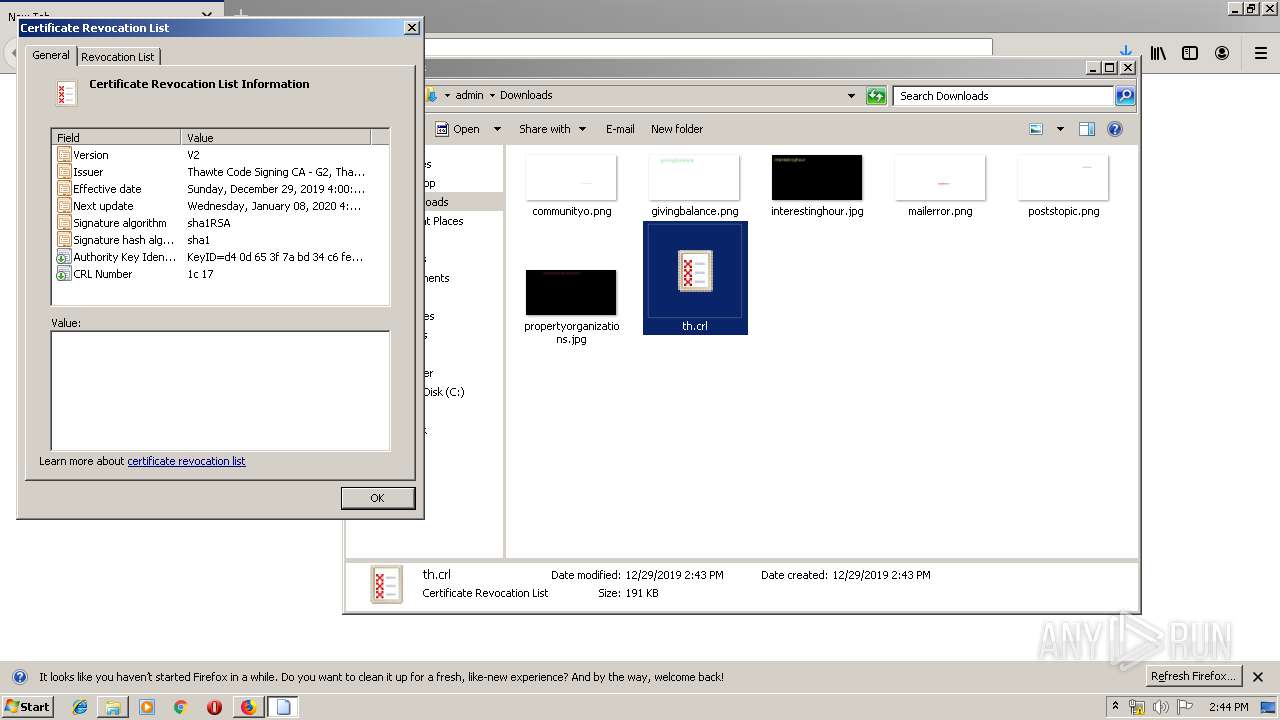Click Downloads in the address breadcrumb
The width and height of the screenshot is (1280, 720).
tap(526, 95)
